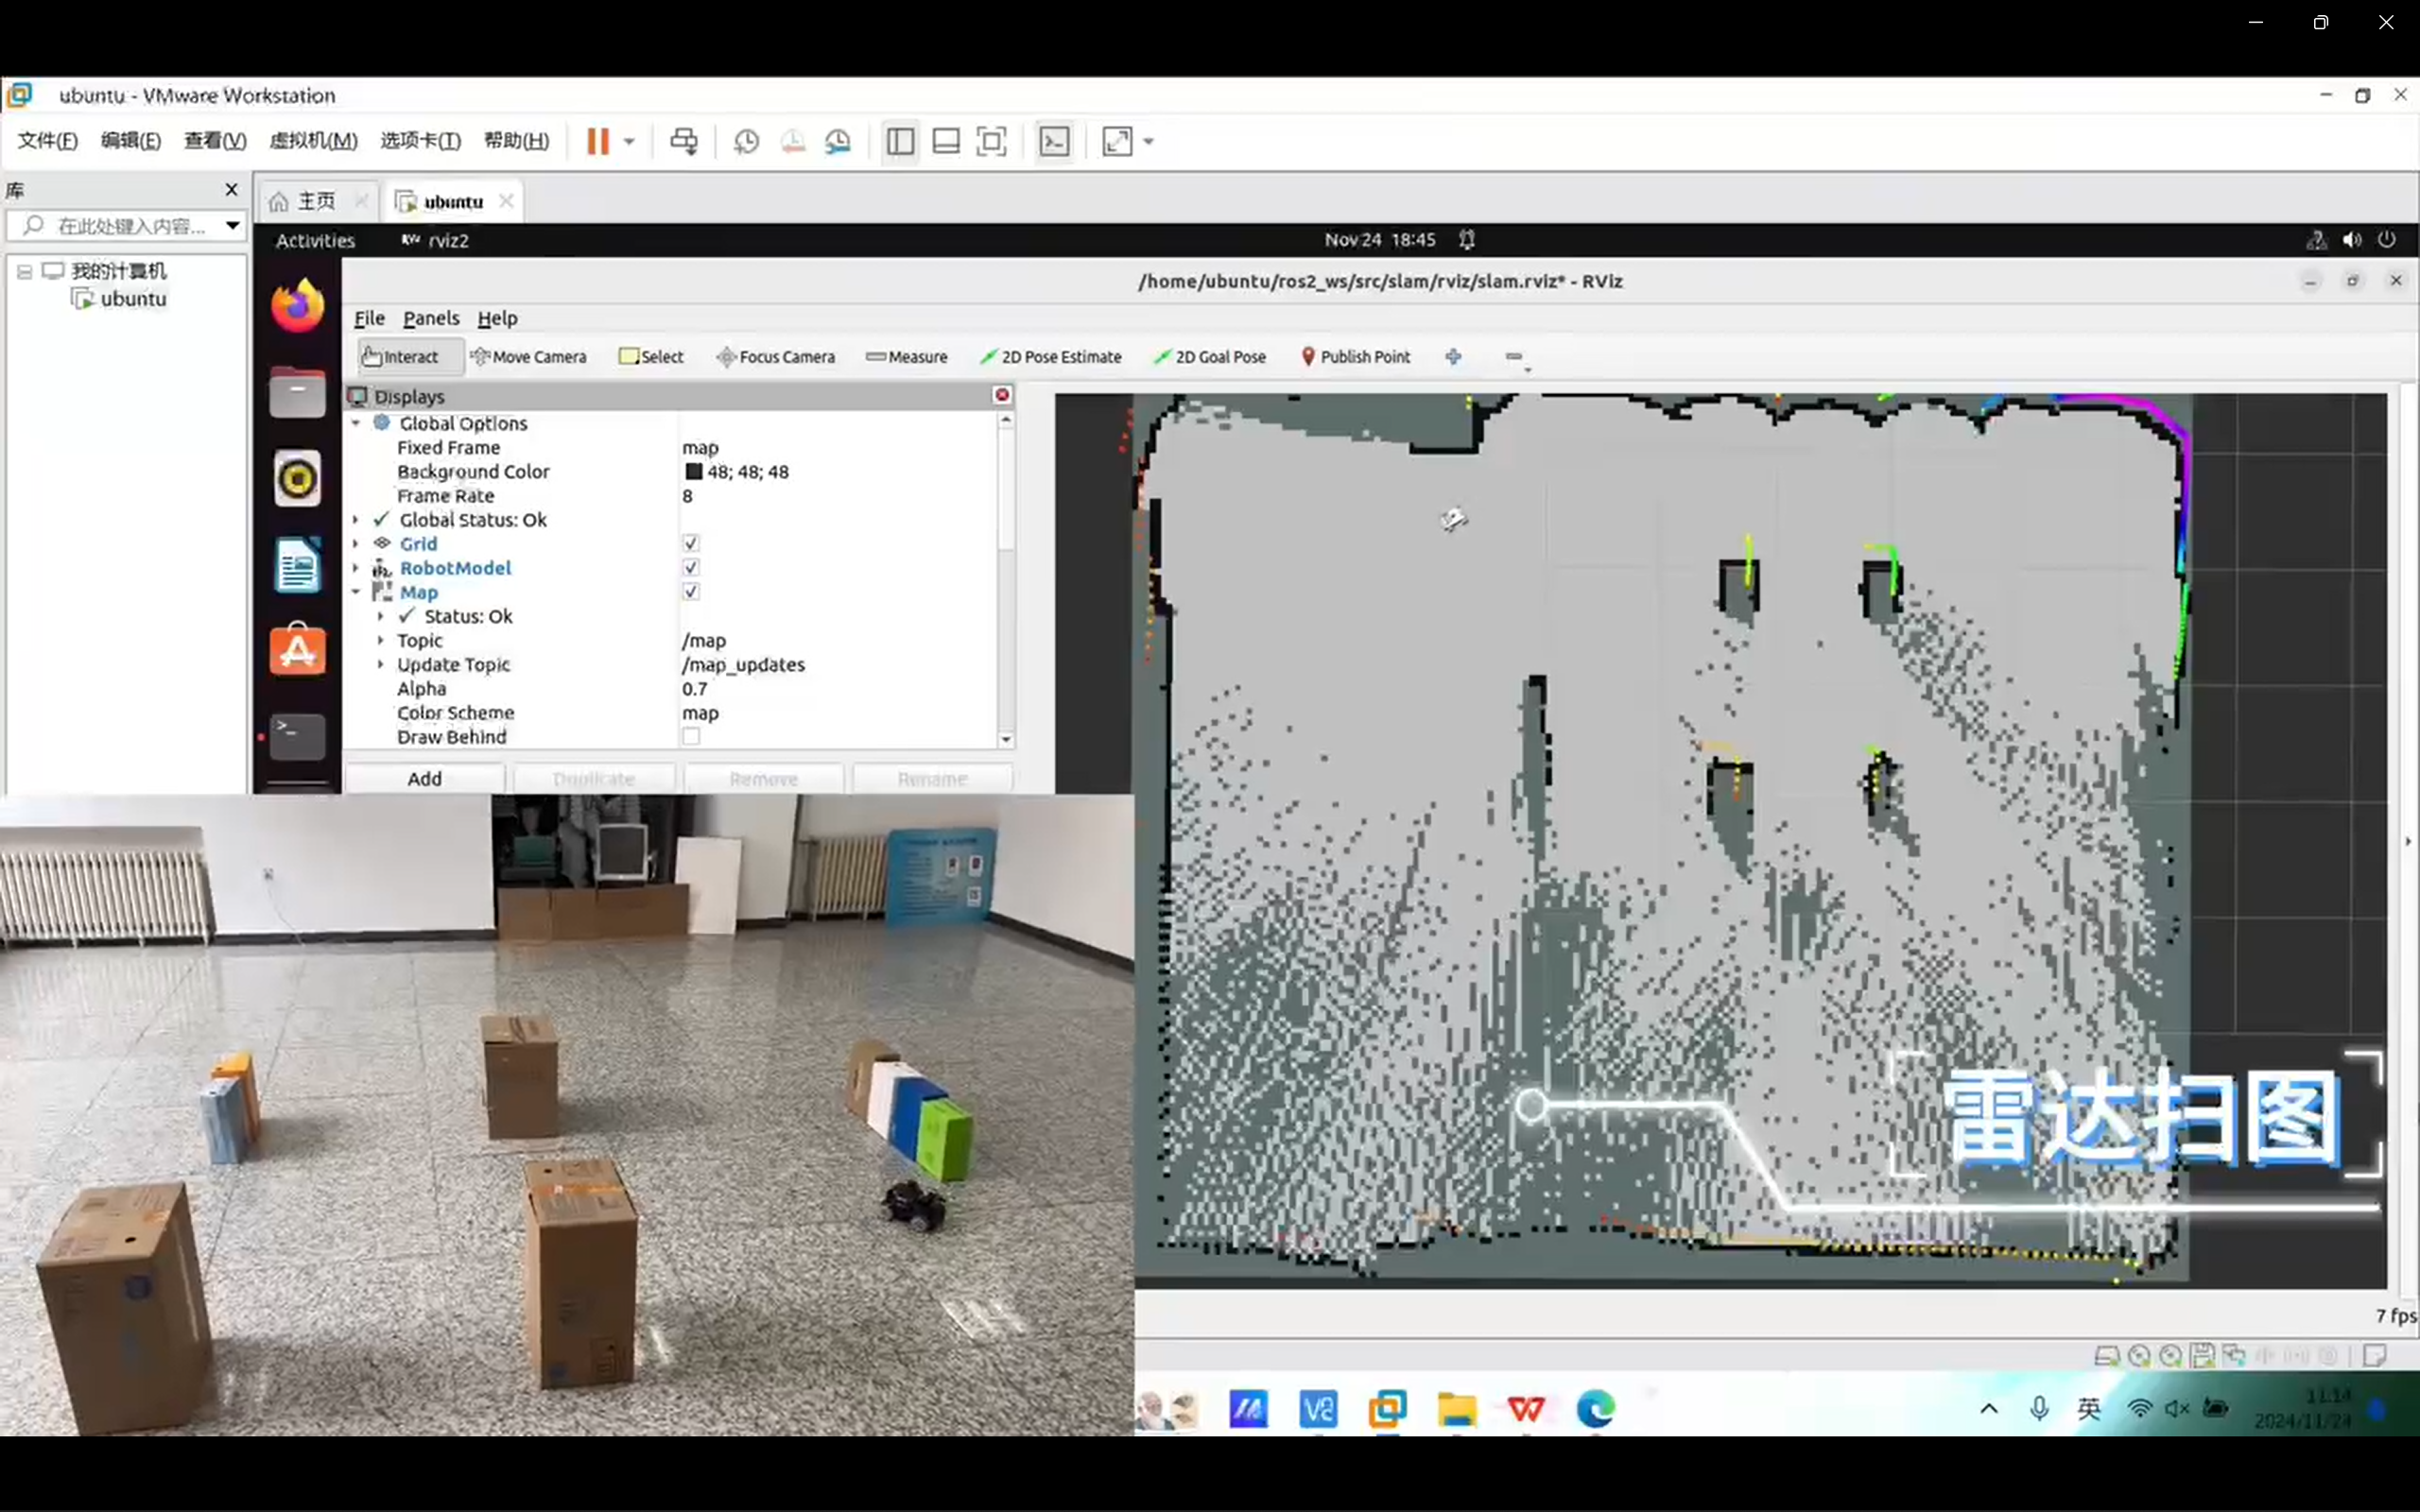Screen dimensions: 2420x1512
Task: Click the Background Color swatch
Action: pyautogui.click(x=693, y=472)
